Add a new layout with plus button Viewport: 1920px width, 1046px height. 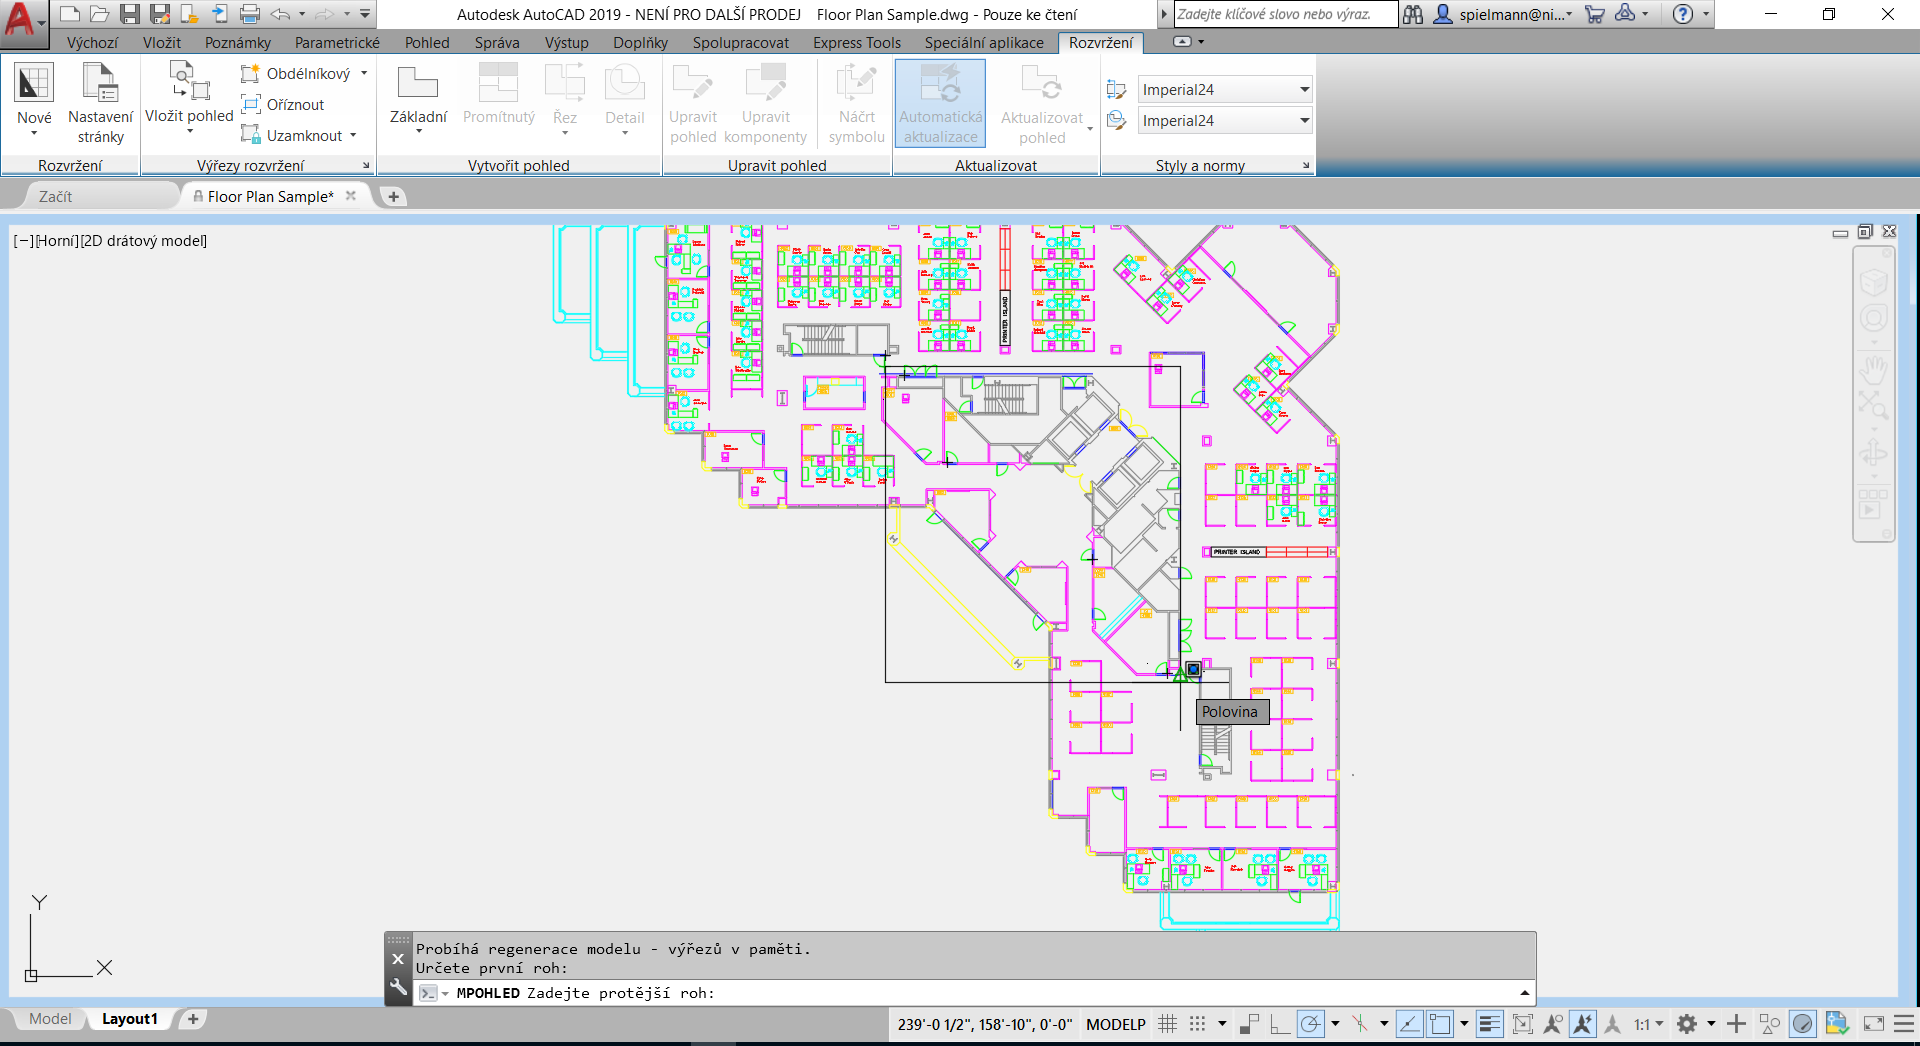(x=193, y=1019)
